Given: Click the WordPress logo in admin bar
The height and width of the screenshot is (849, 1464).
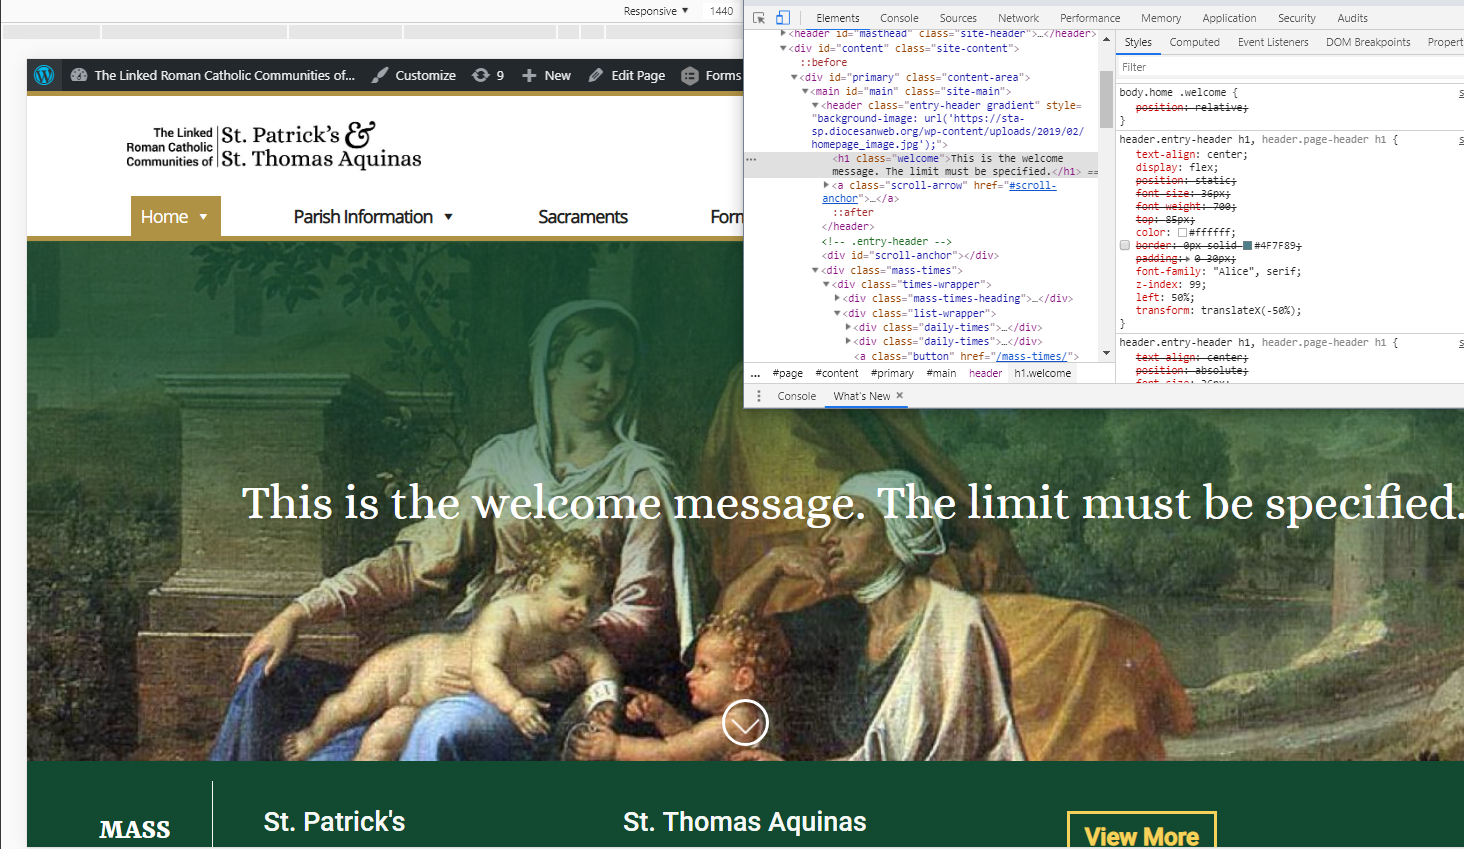Looking at the screenshot, I should coord(44,75).
